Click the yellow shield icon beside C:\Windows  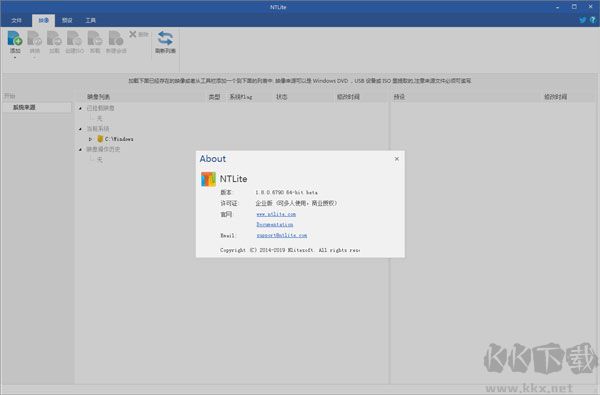100,139
